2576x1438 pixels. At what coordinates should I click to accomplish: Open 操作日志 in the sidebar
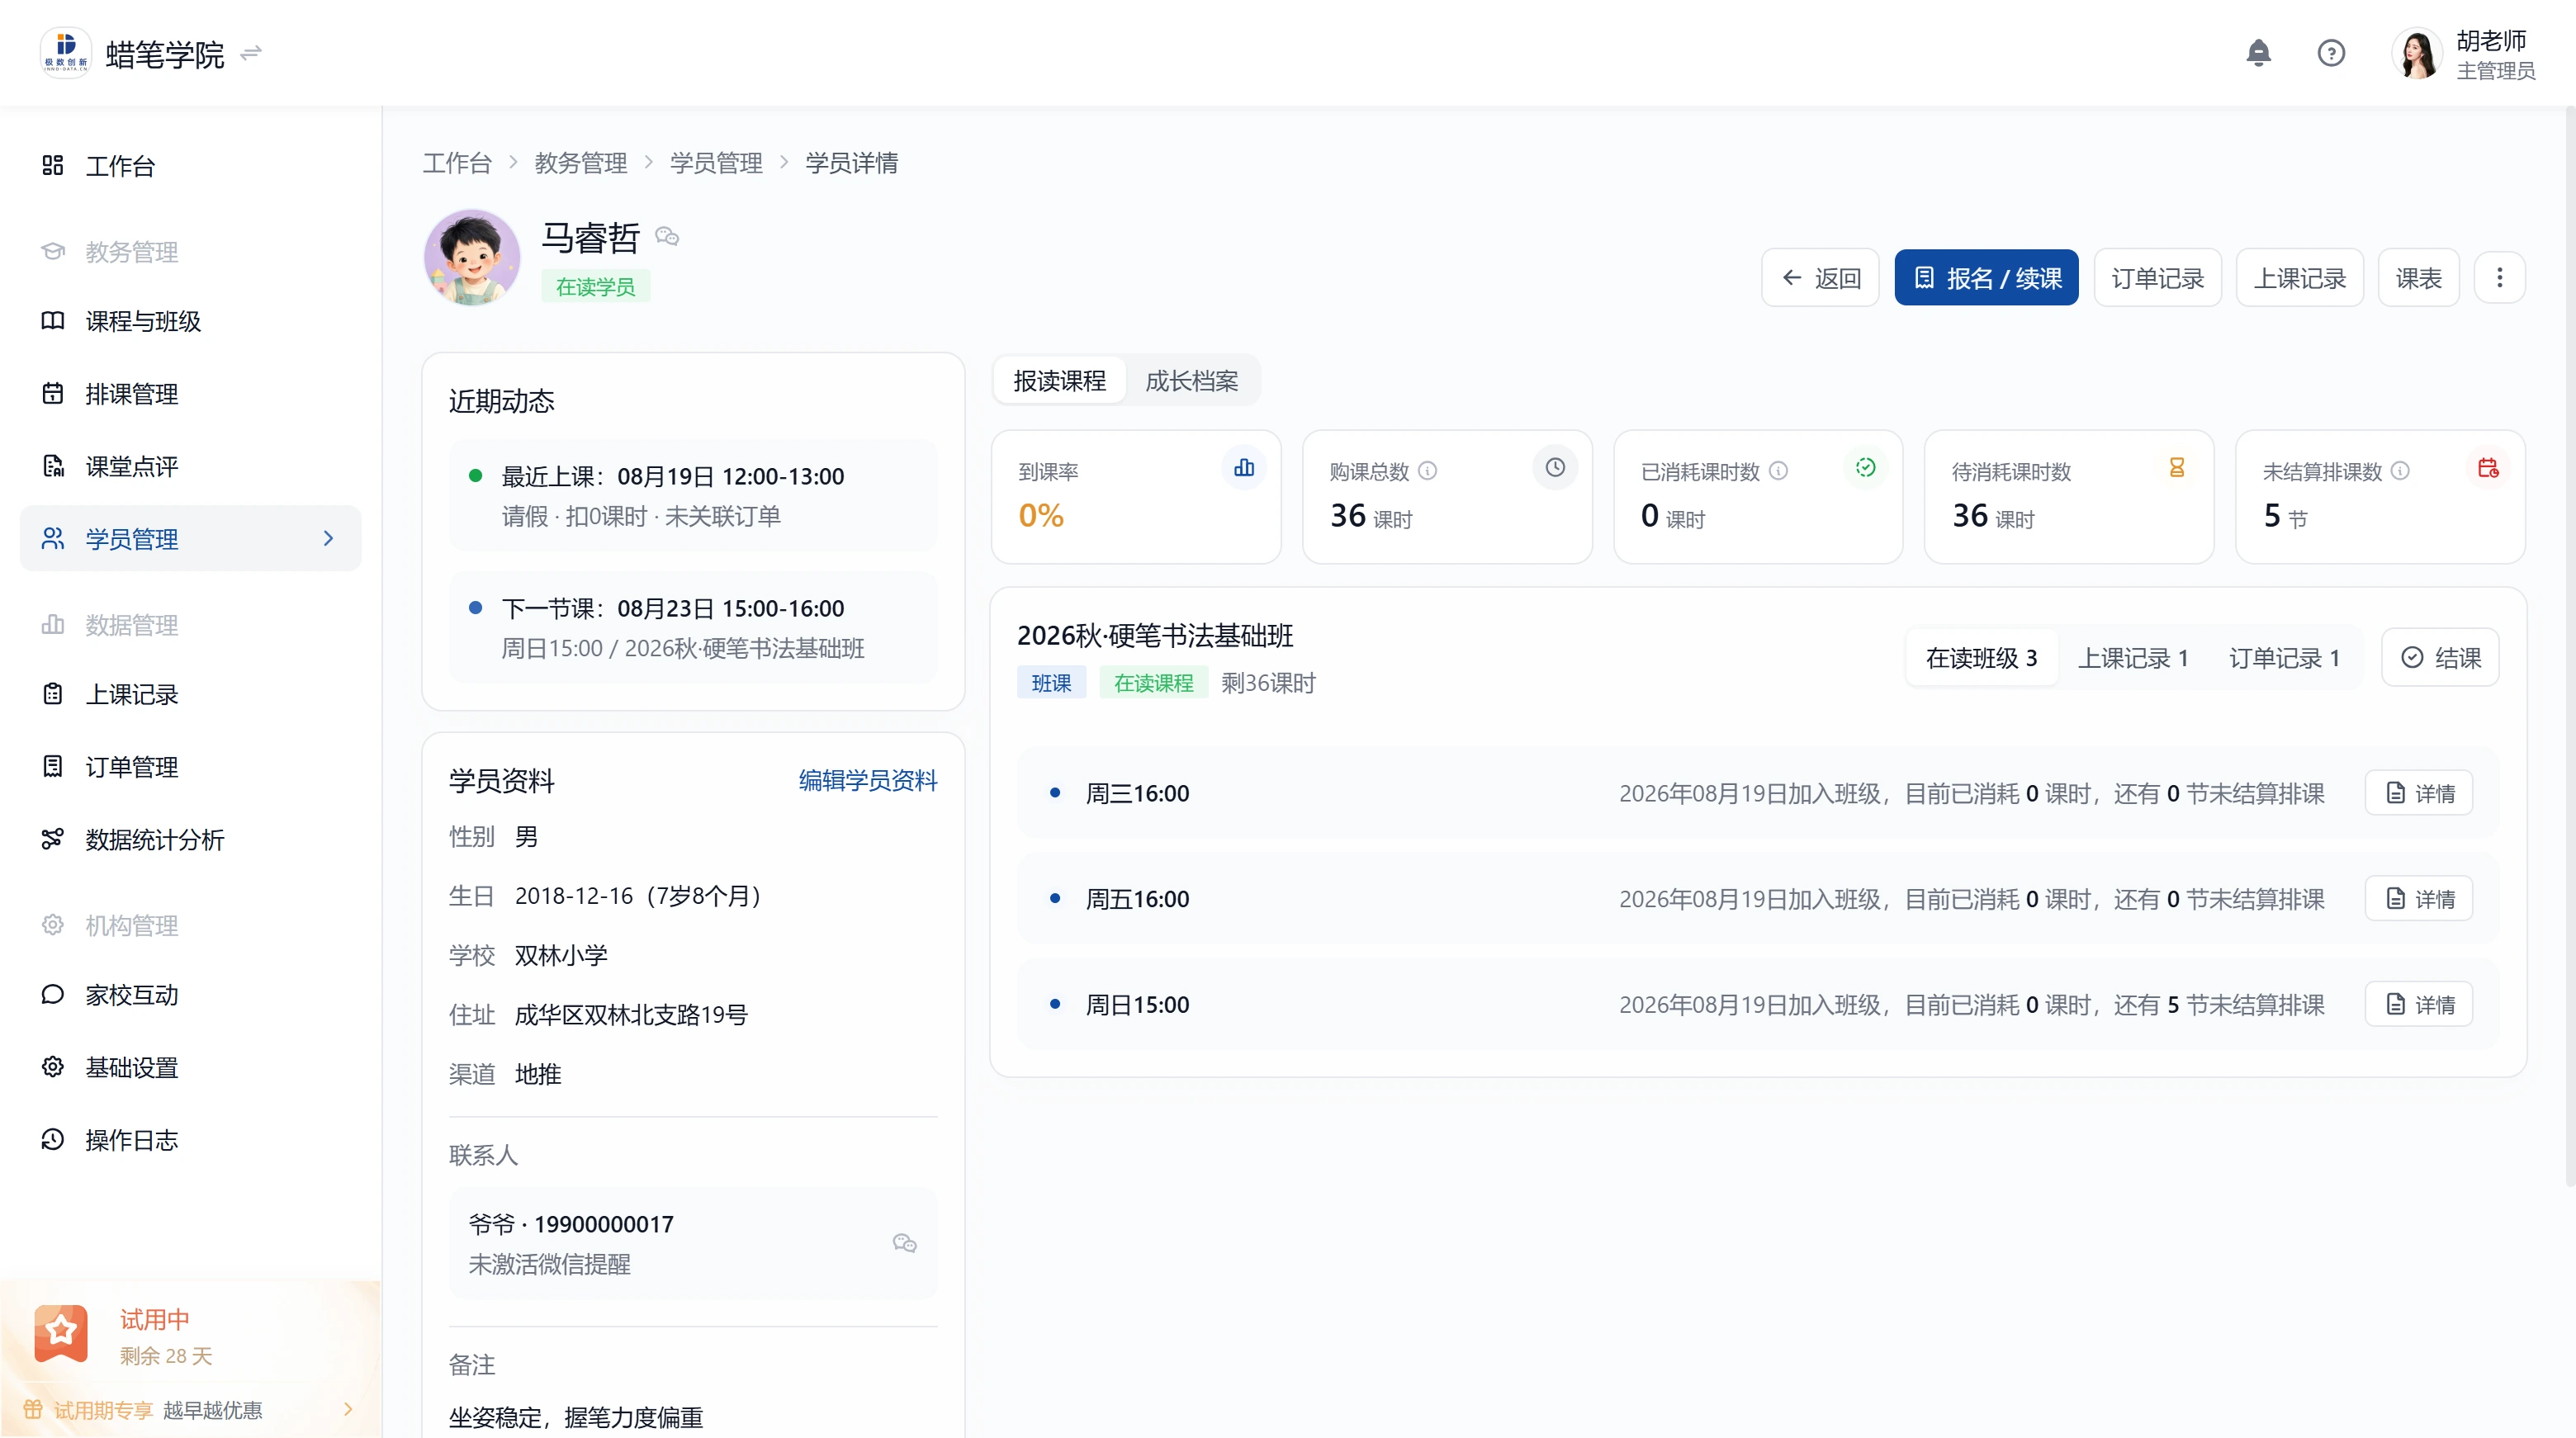(x=190, y=1140)
